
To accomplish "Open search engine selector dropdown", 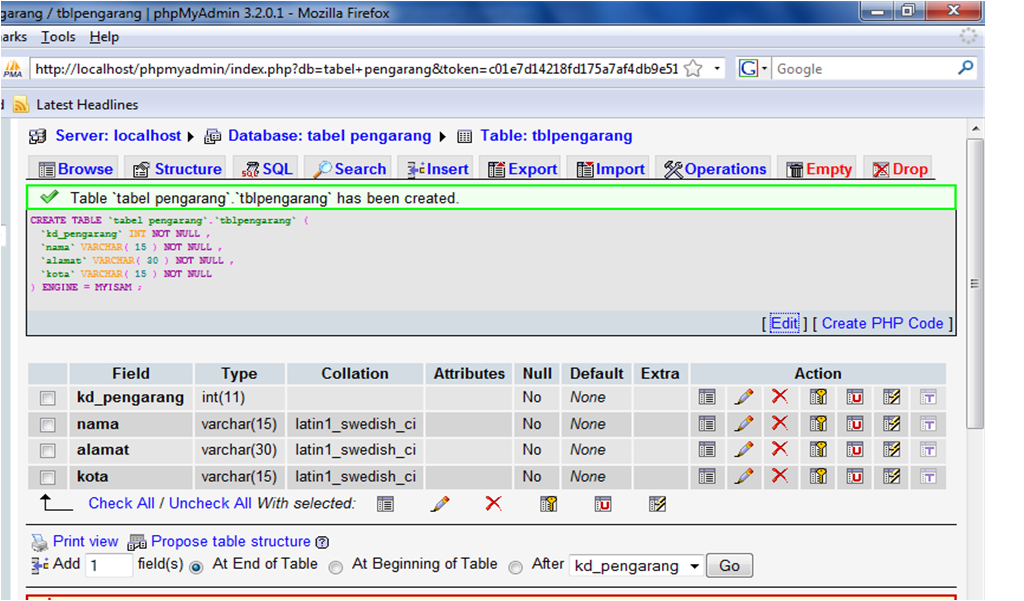I will pyautogui.click(x=753, y=69).
